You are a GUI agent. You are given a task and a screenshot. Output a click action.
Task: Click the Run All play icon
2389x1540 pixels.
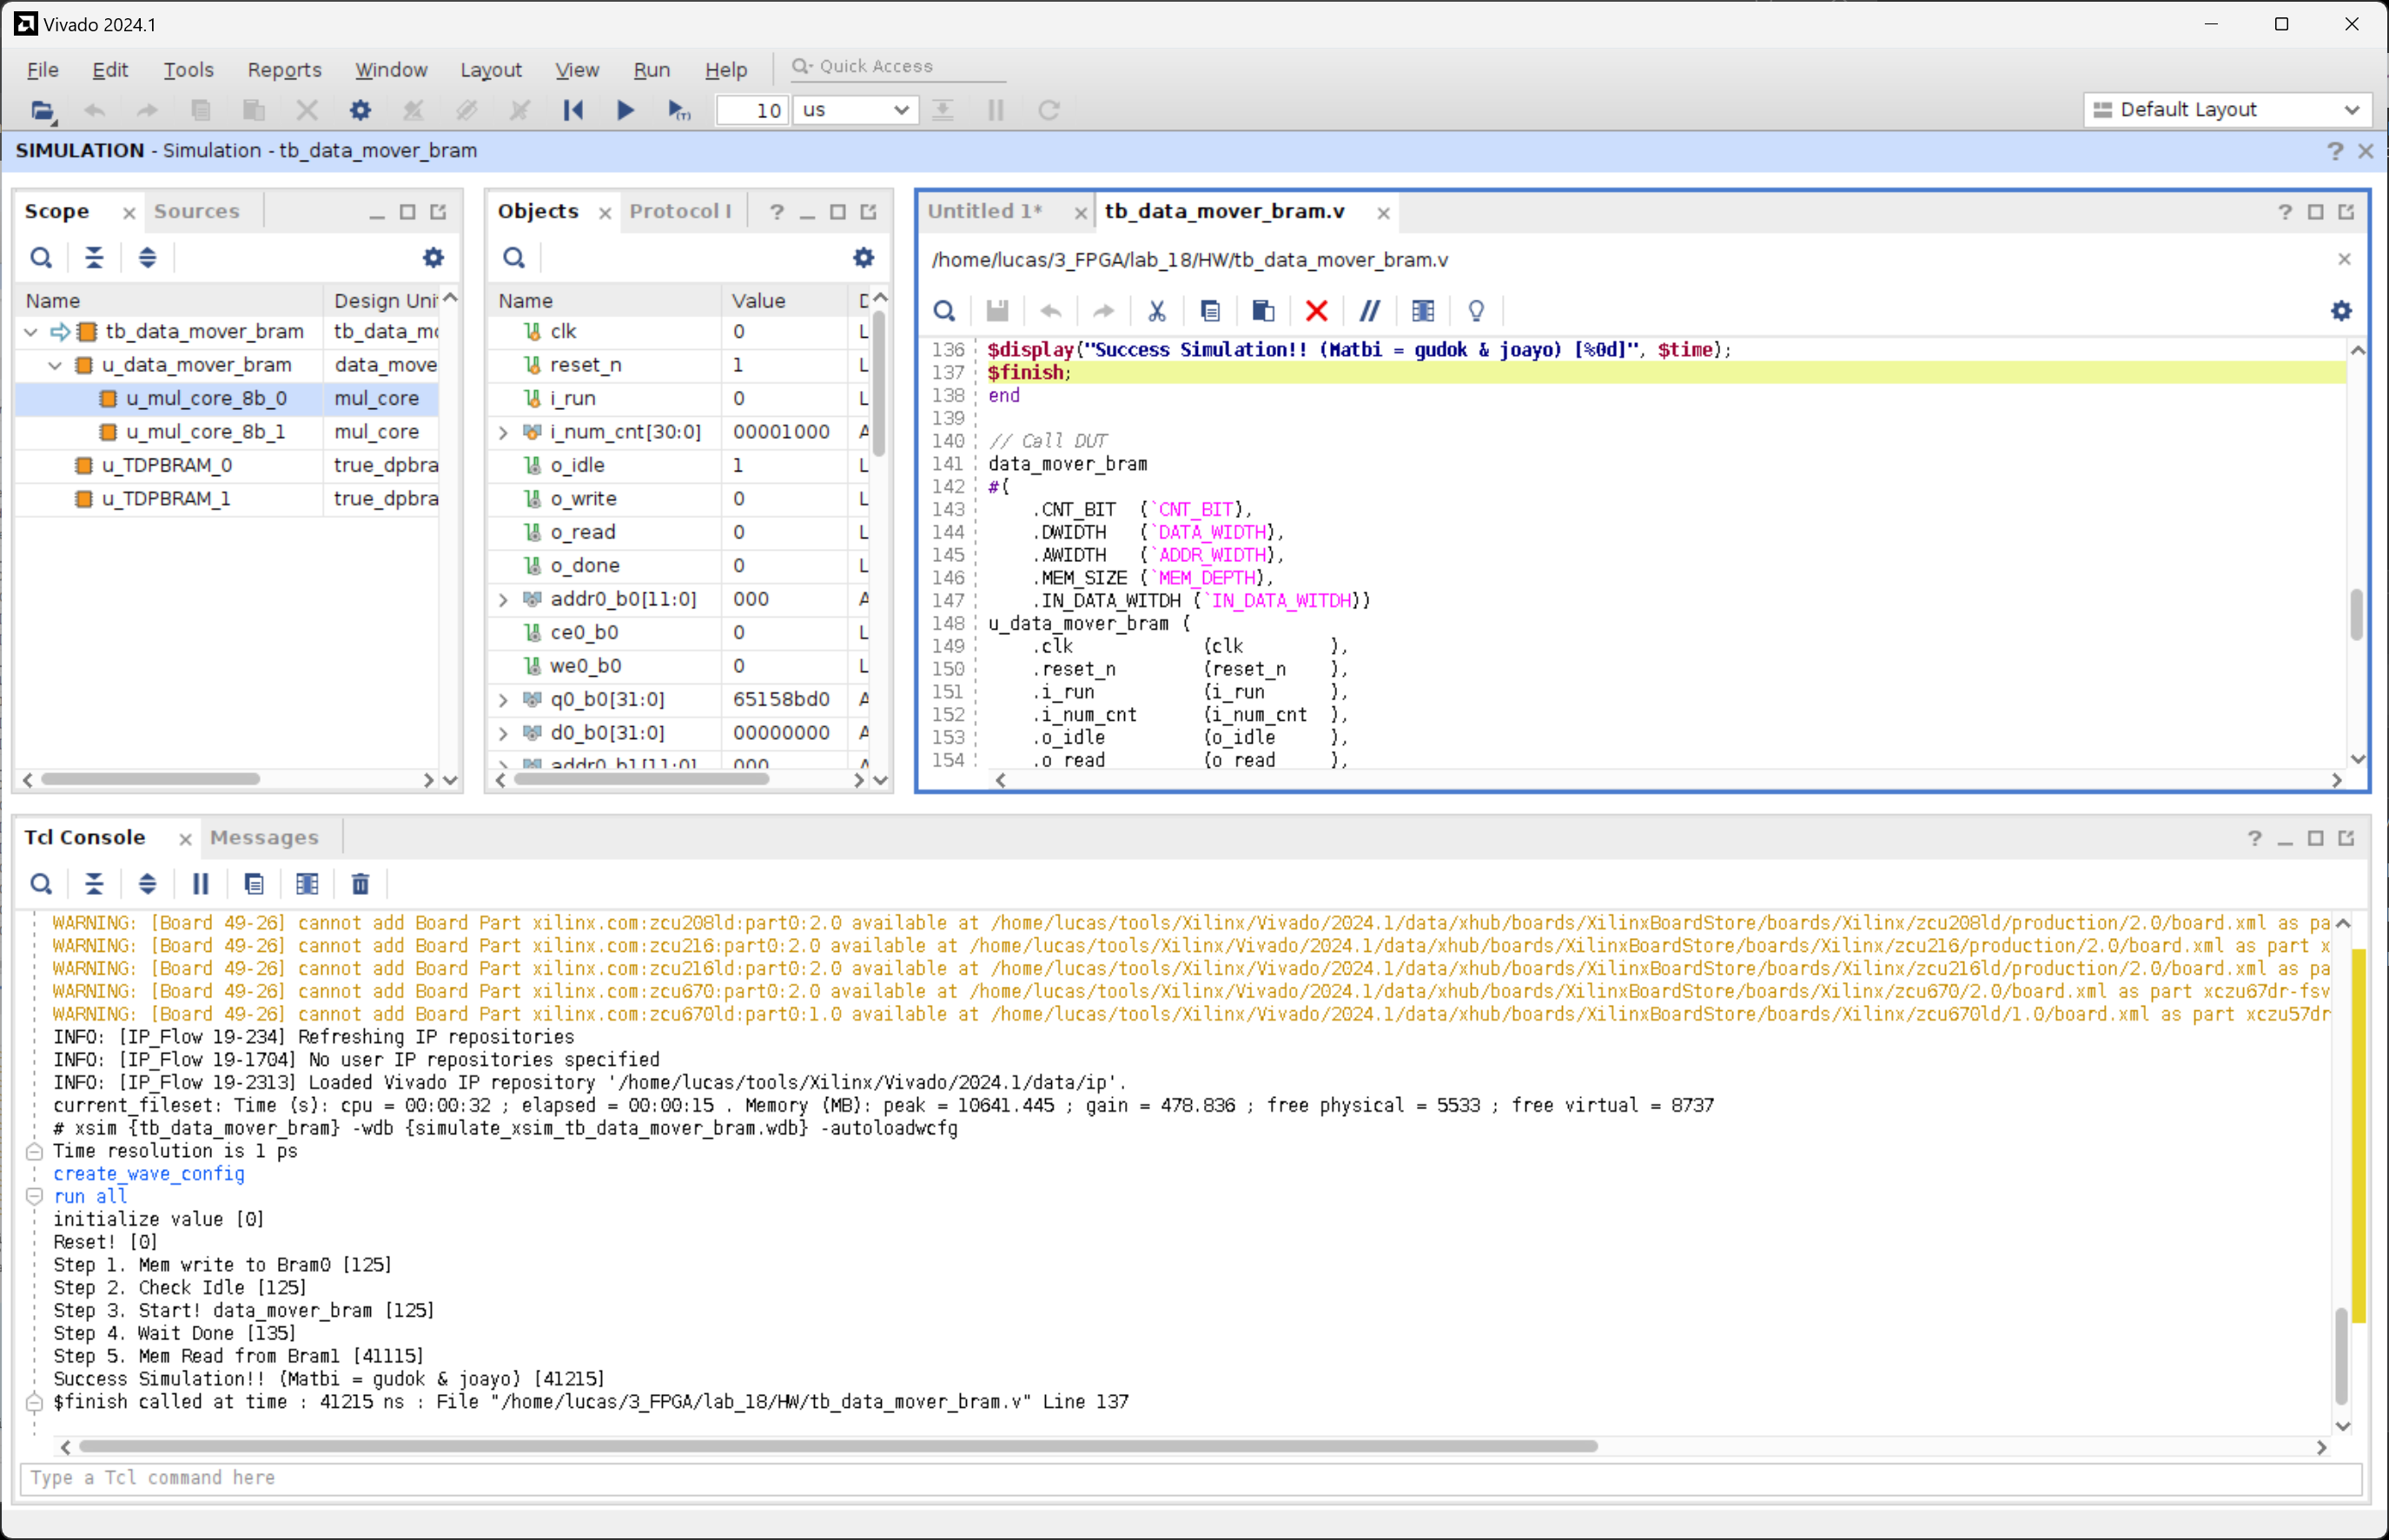coord(626,110)
